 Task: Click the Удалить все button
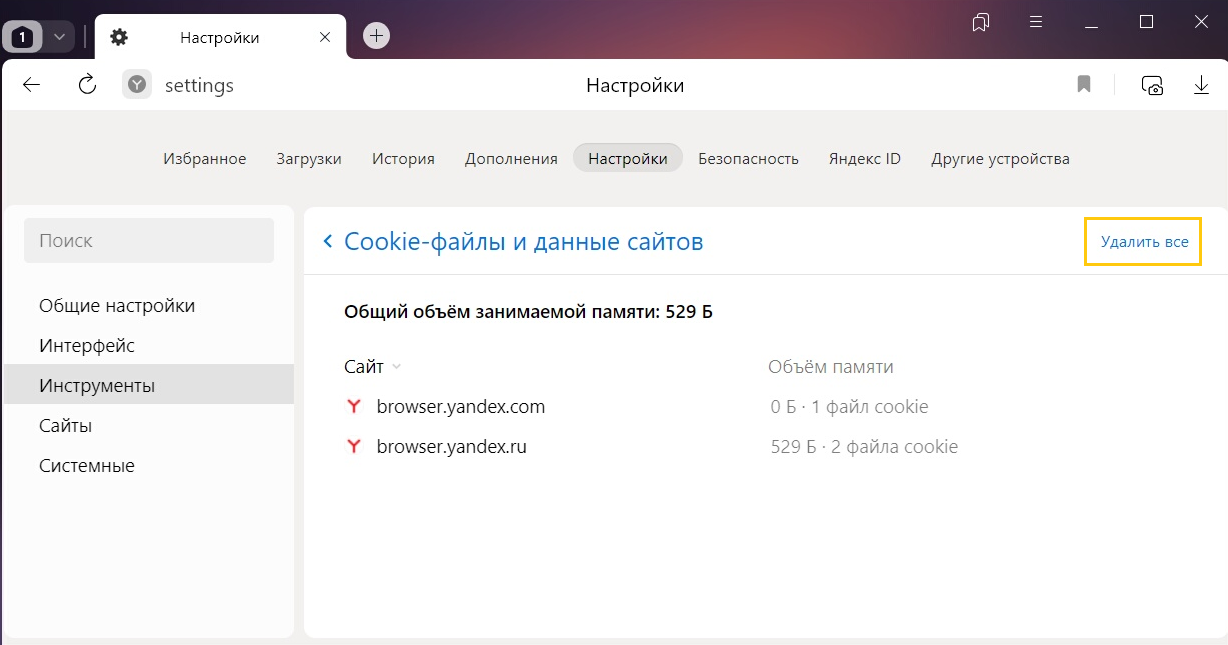tap(1143, 242)
